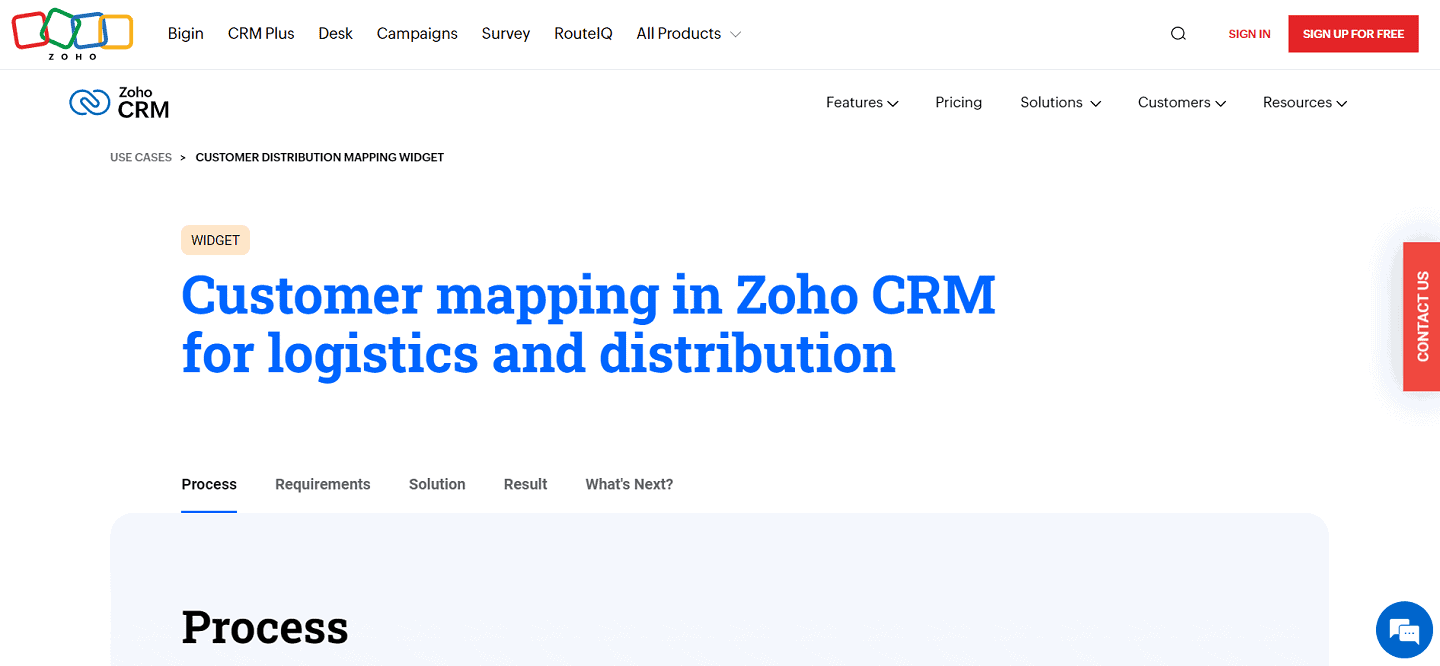Open the What's Next tab

tap(629, 484)
